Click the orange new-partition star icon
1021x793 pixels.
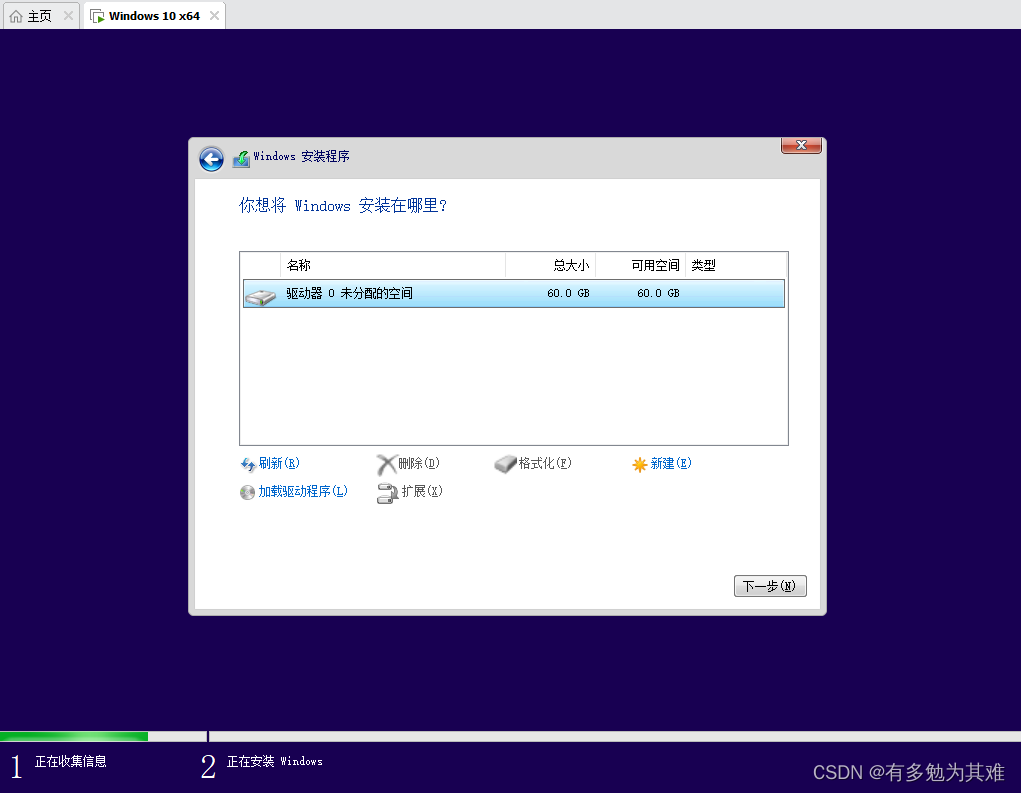click(x=639, y=464)
